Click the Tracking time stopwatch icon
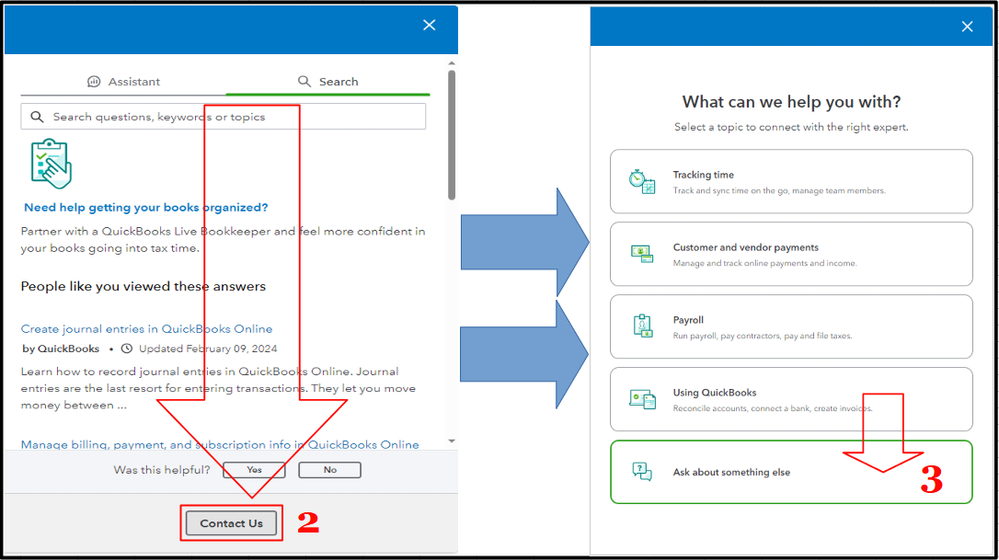The width and height of the screenshot is (999, 560). [642, 182]
